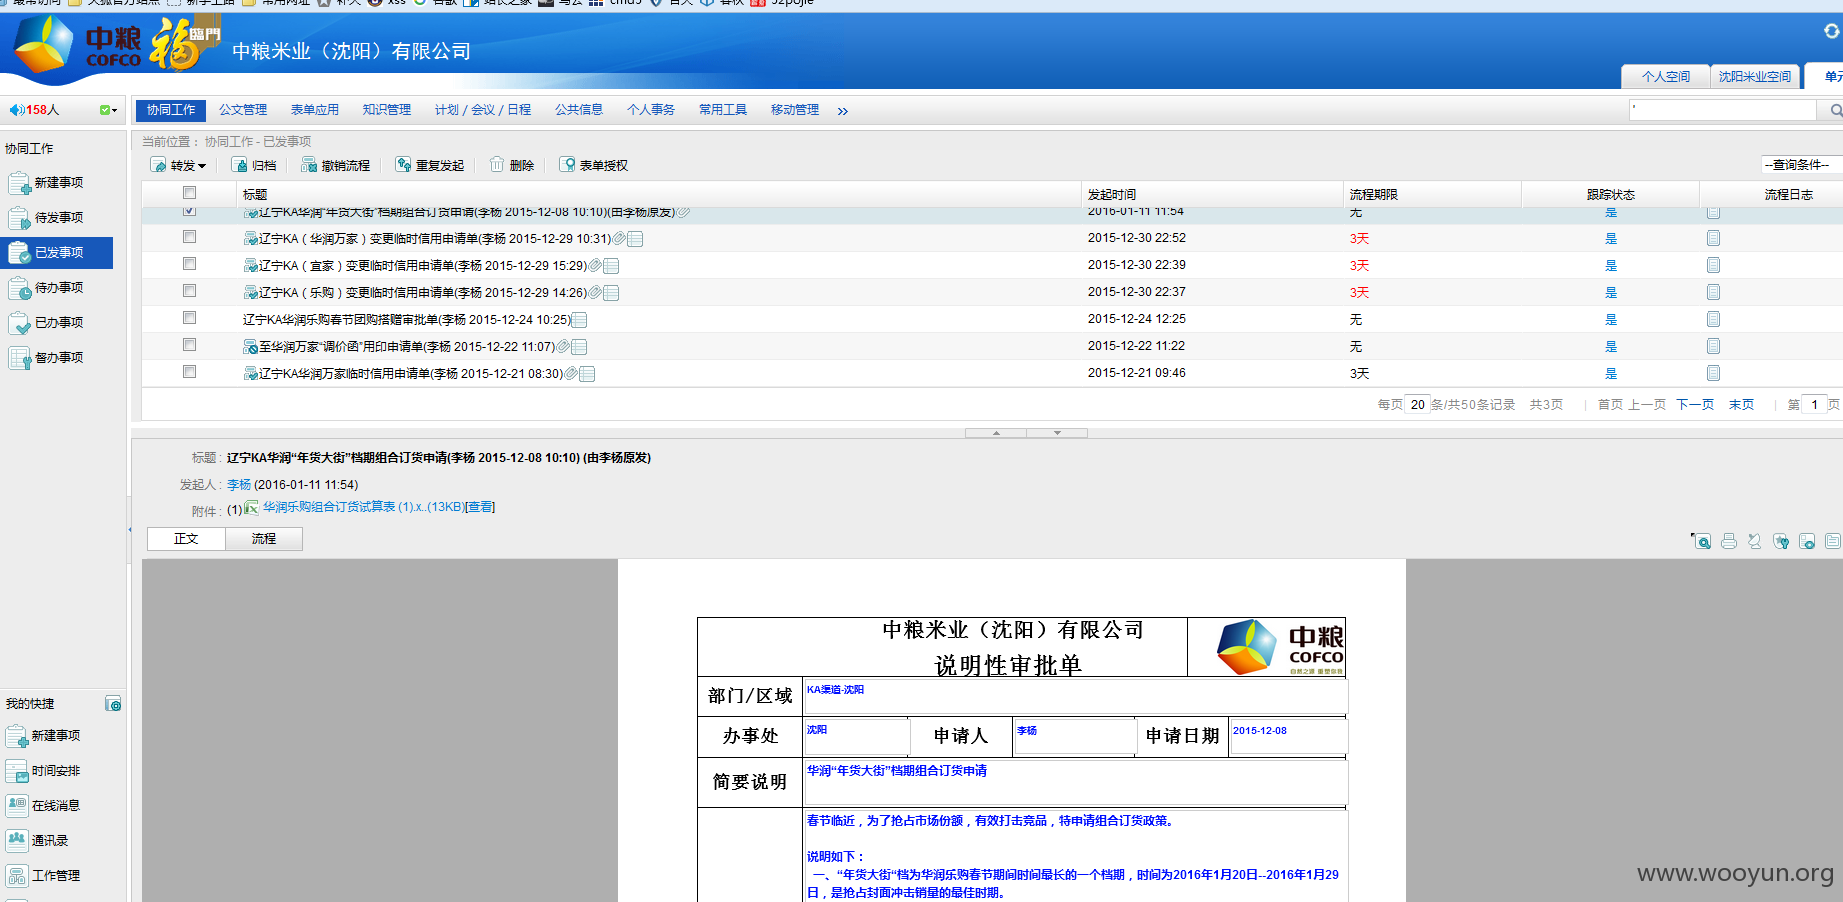Viewport: 1843px width, 902px height.
Task: Open 待发事项 in the sidebar
Action: [x=46, y=218]
